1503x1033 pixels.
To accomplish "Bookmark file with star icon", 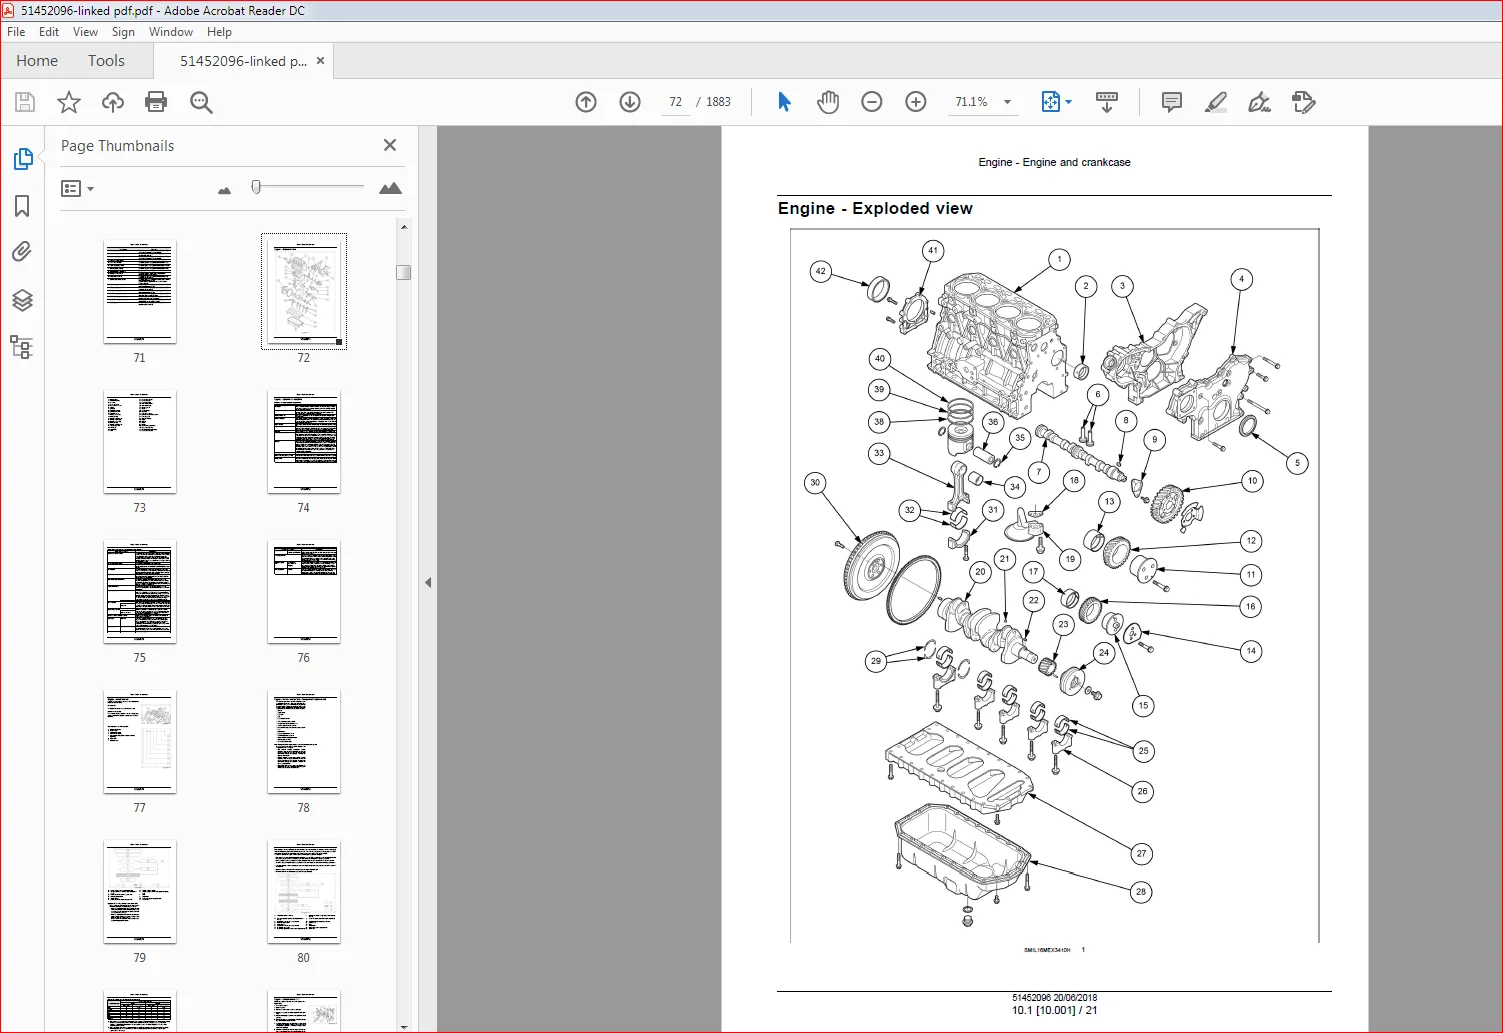I will (x=69, y=102).
